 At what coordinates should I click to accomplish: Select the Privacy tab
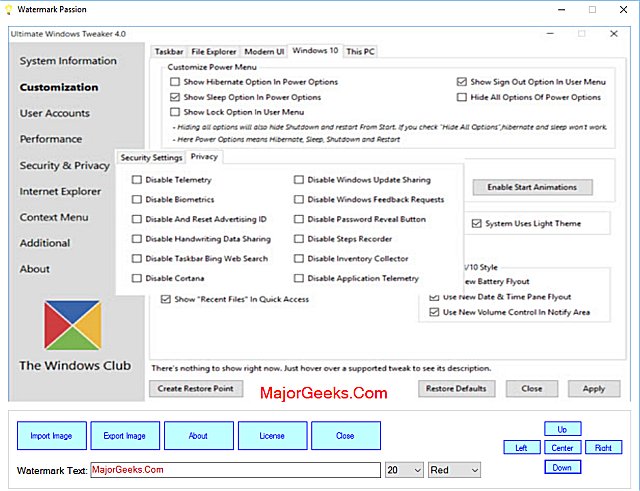click(204, 157)
